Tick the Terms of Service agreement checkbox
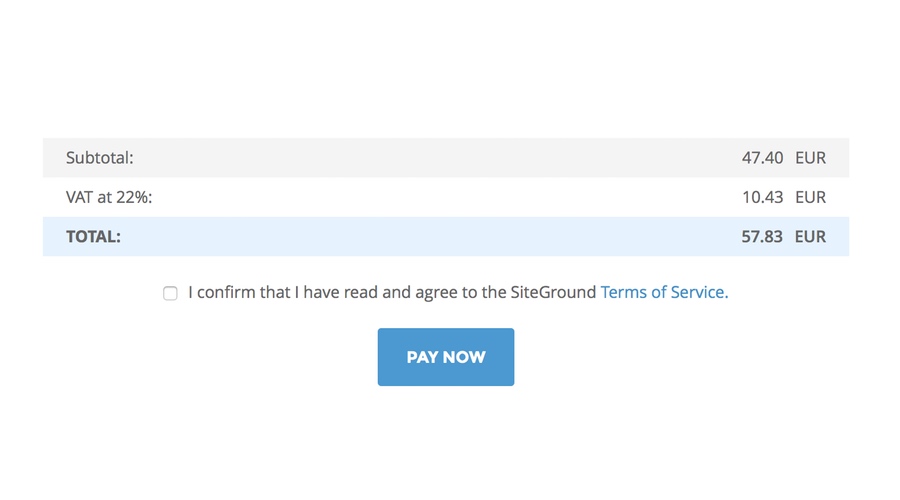 pyautogui.click(x=170, y=293)
